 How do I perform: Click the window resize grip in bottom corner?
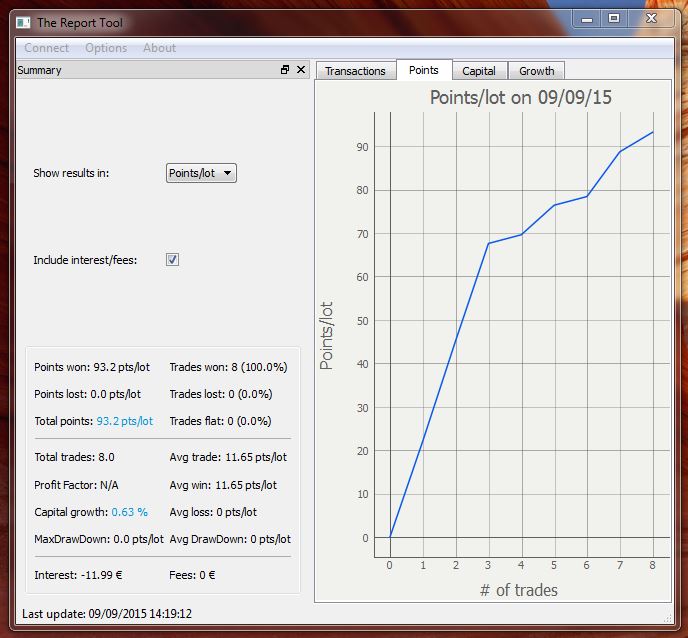(x=668, y=619)
